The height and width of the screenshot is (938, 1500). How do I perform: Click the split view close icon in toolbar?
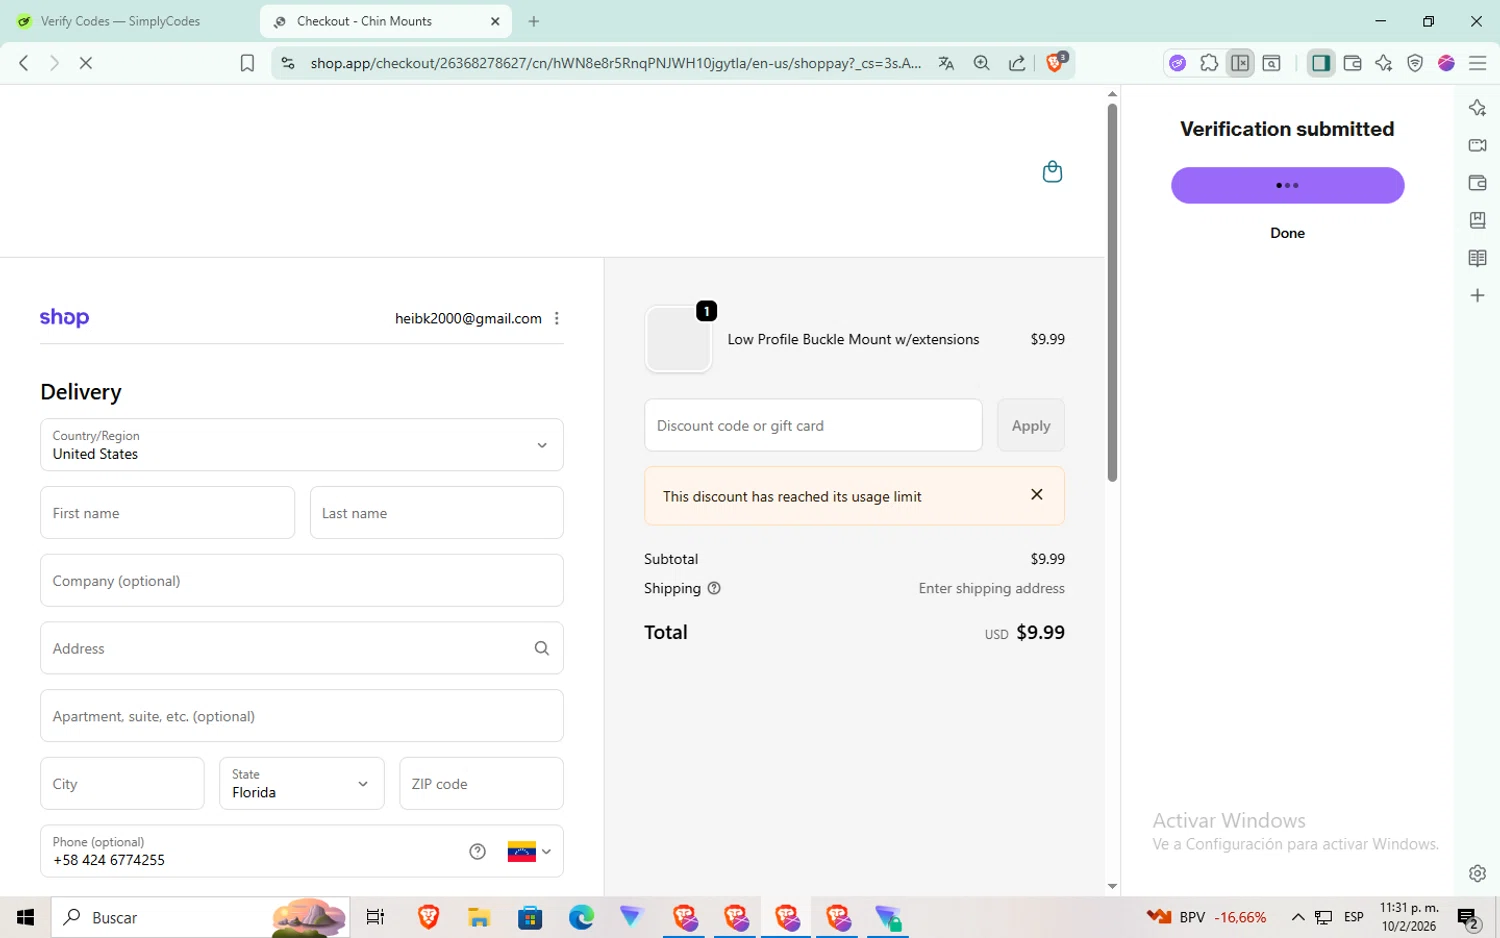[1240, 63]
